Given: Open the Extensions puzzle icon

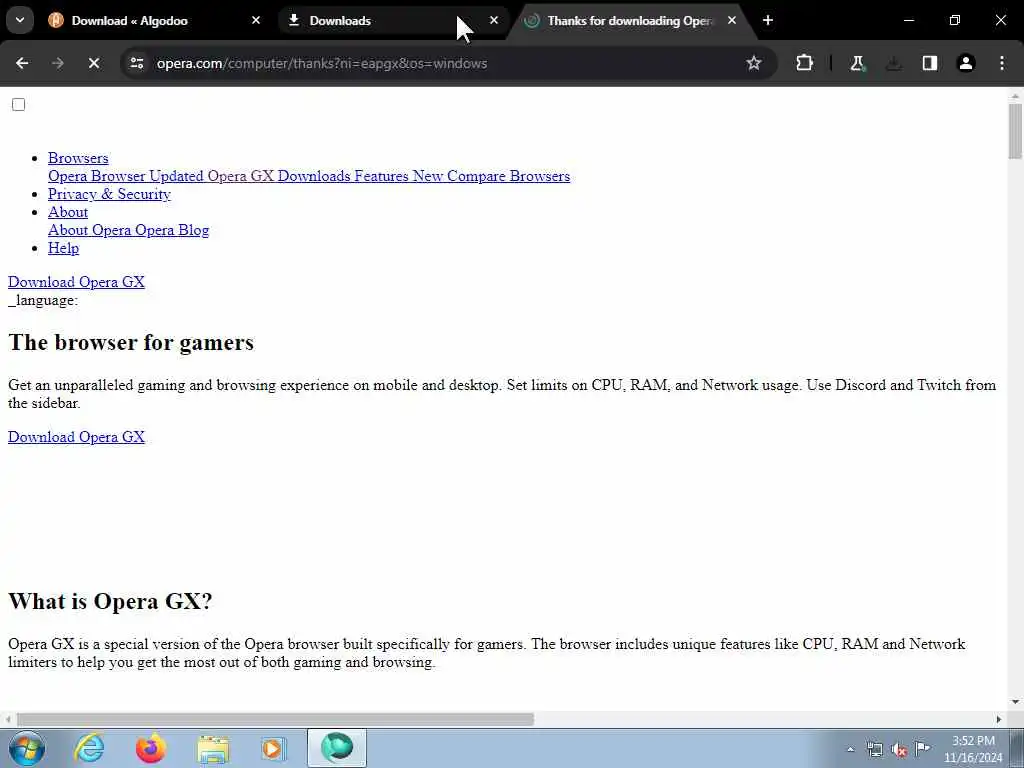Looking at the screenshot, I should tap(805, 63).
